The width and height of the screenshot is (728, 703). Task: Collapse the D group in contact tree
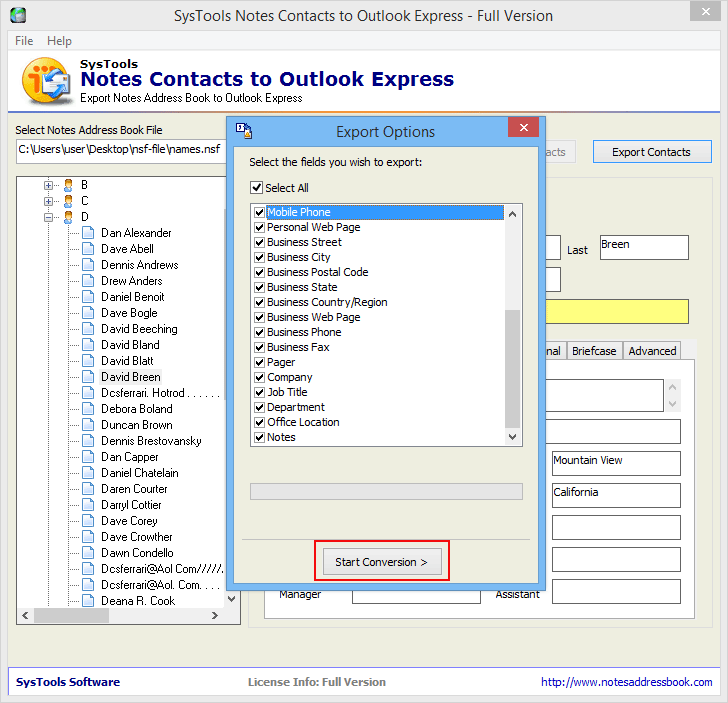48,217
